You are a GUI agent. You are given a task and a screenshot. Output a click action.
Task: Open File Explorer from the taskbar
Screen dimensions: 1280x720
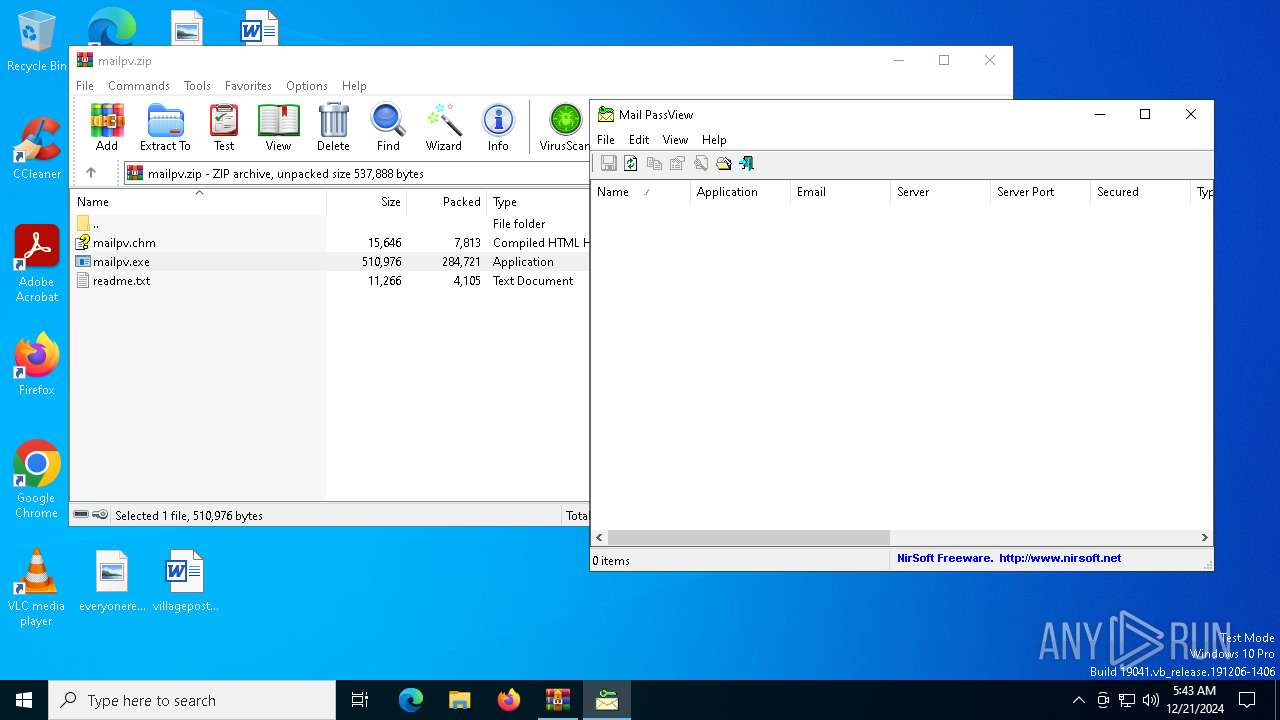click(x=460, y=700)
